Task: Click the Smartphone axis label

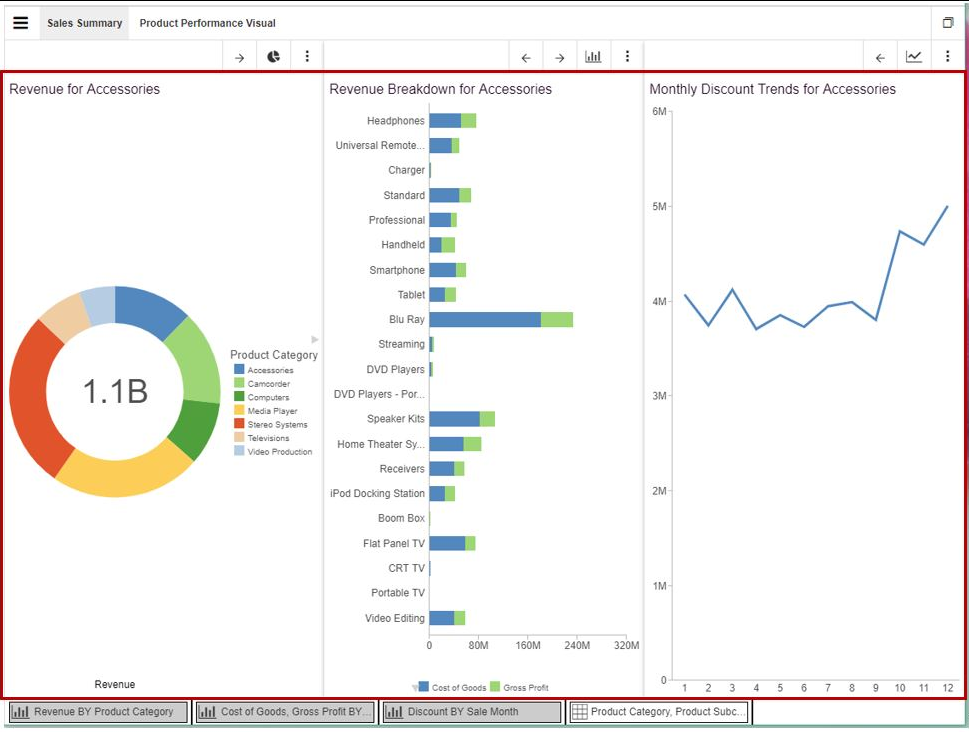Action: (x=397, y=270)
